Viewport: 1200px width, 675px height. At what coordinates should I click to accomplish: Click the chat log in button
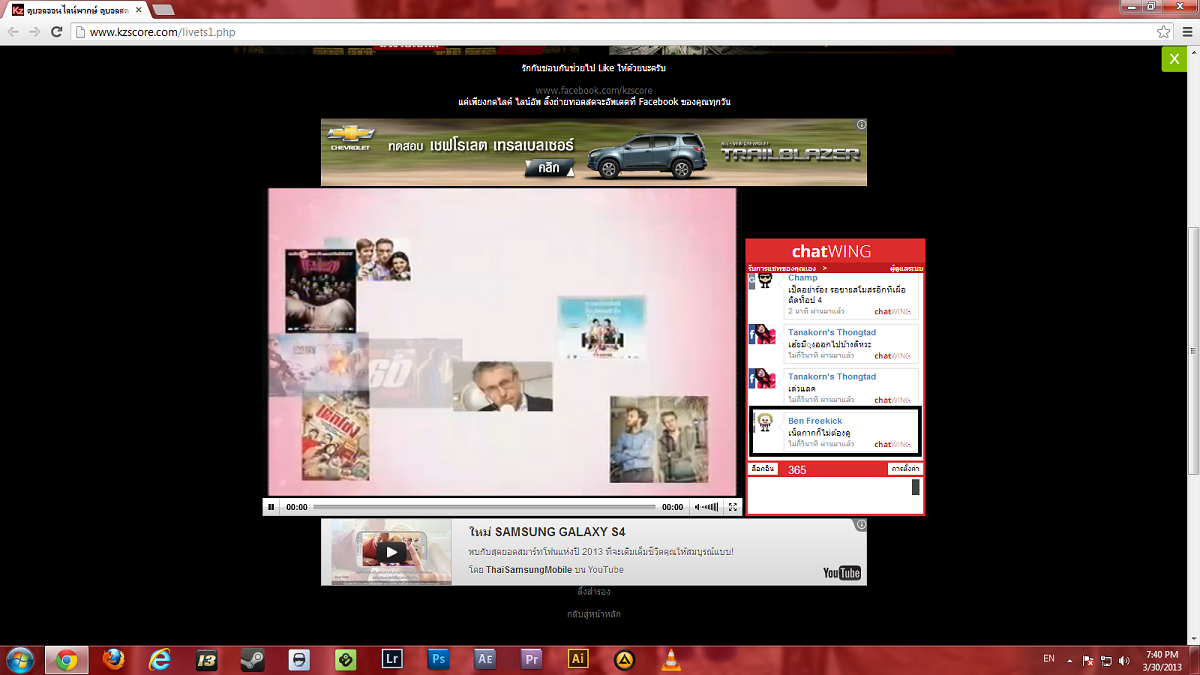click(x=762, y=469)
